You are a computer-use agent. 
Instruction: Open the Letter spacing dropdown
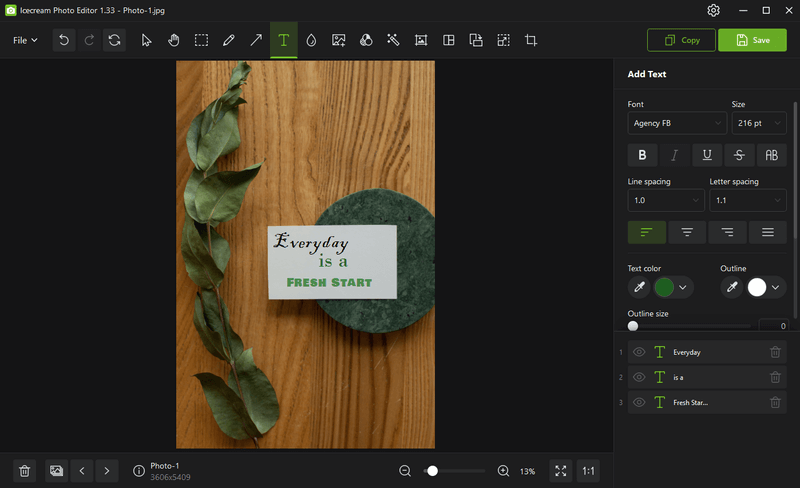(x=748, y=200)
